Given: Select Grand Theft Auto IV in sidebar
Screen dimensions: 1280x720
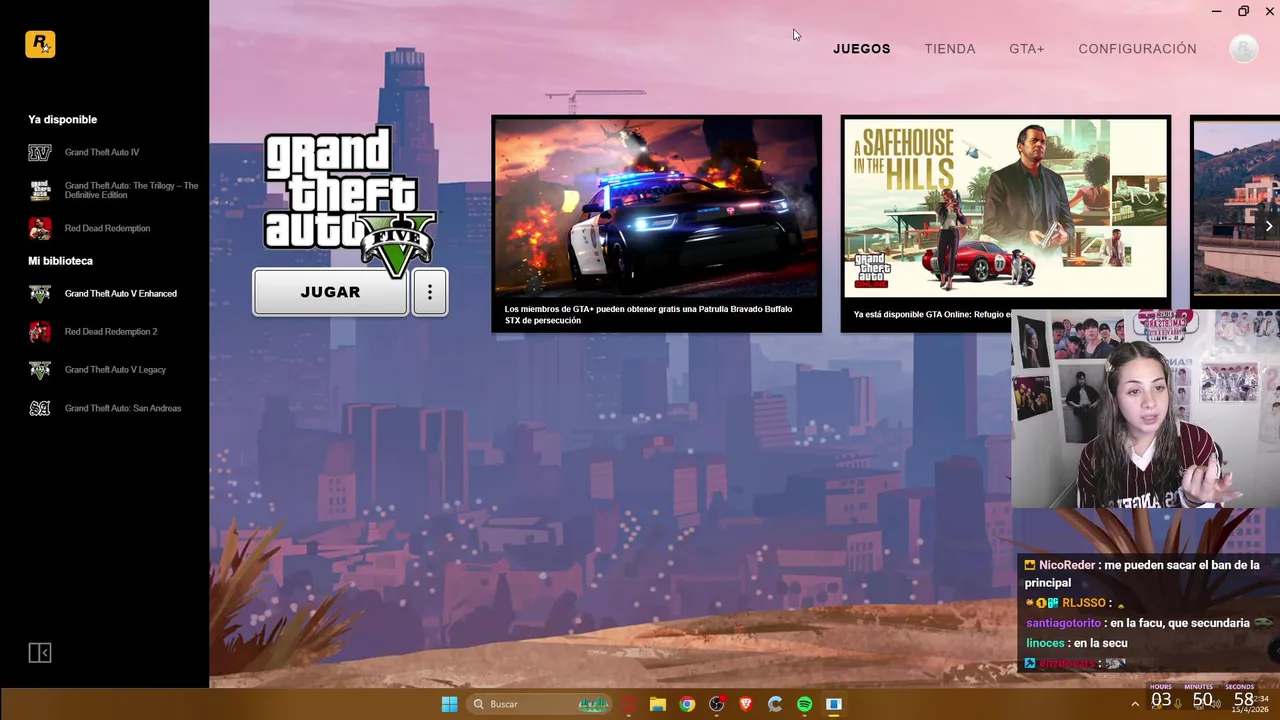Looking at the screenshot, I should (x=102, y=152).
